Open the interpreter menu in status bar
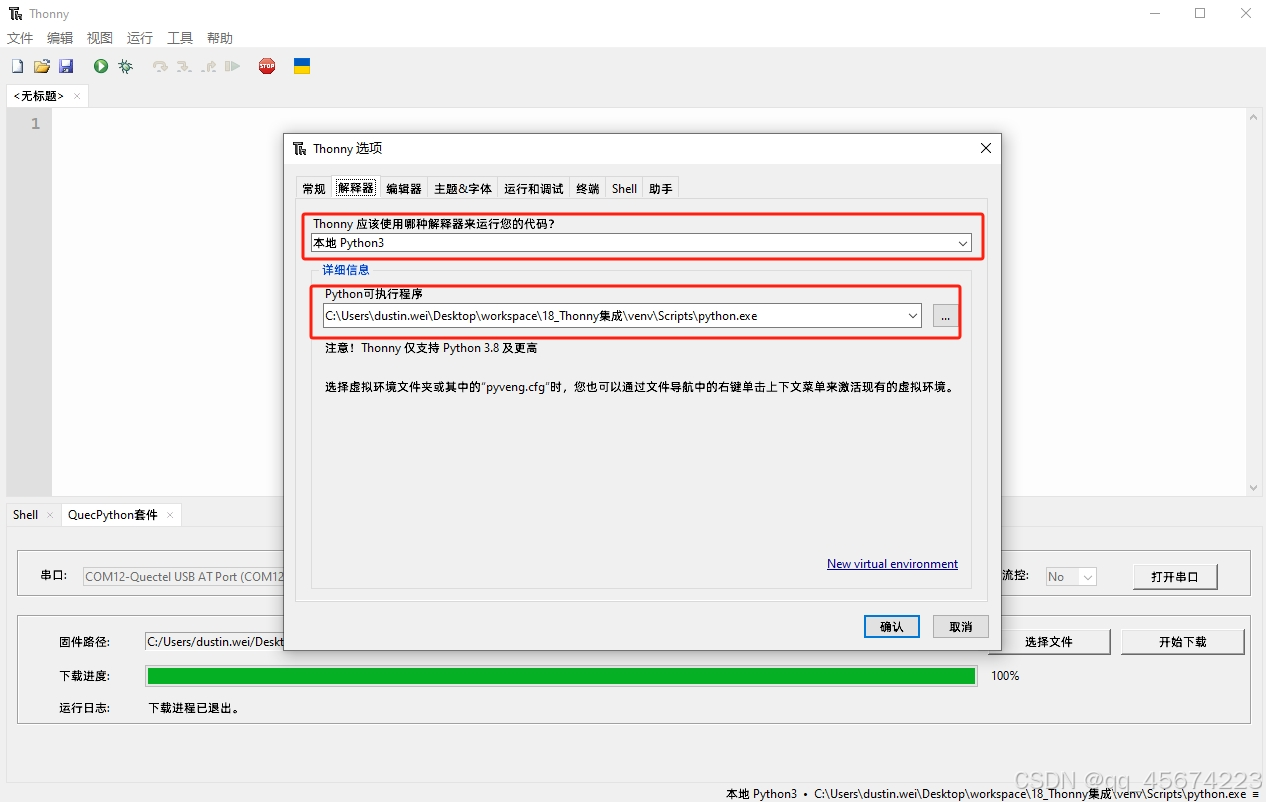The width and height of the screenshot is (1266, 802). point(1255,794)
